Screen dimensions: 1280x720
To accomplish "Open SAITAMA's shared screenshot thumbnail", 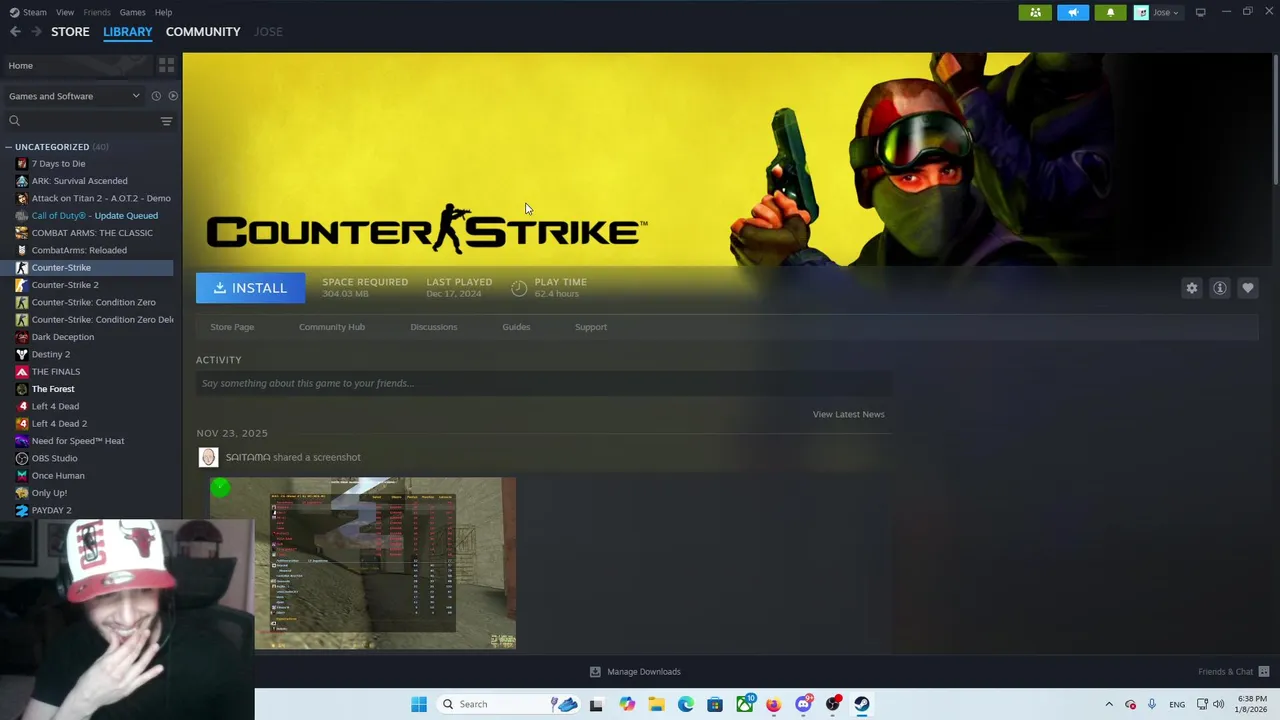I will pos(363,563).
